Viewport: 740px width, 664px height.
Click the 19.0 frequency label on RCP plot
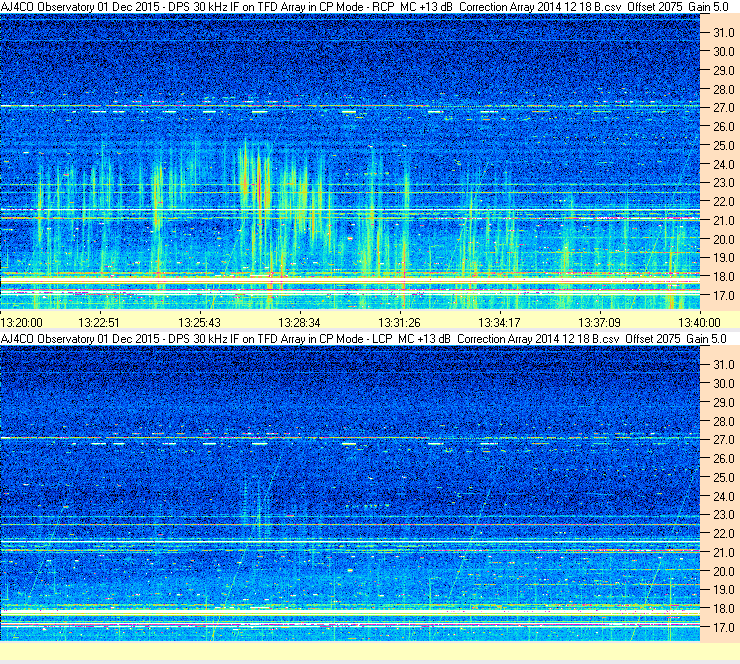pyautogui.click(x=723, y=258)
